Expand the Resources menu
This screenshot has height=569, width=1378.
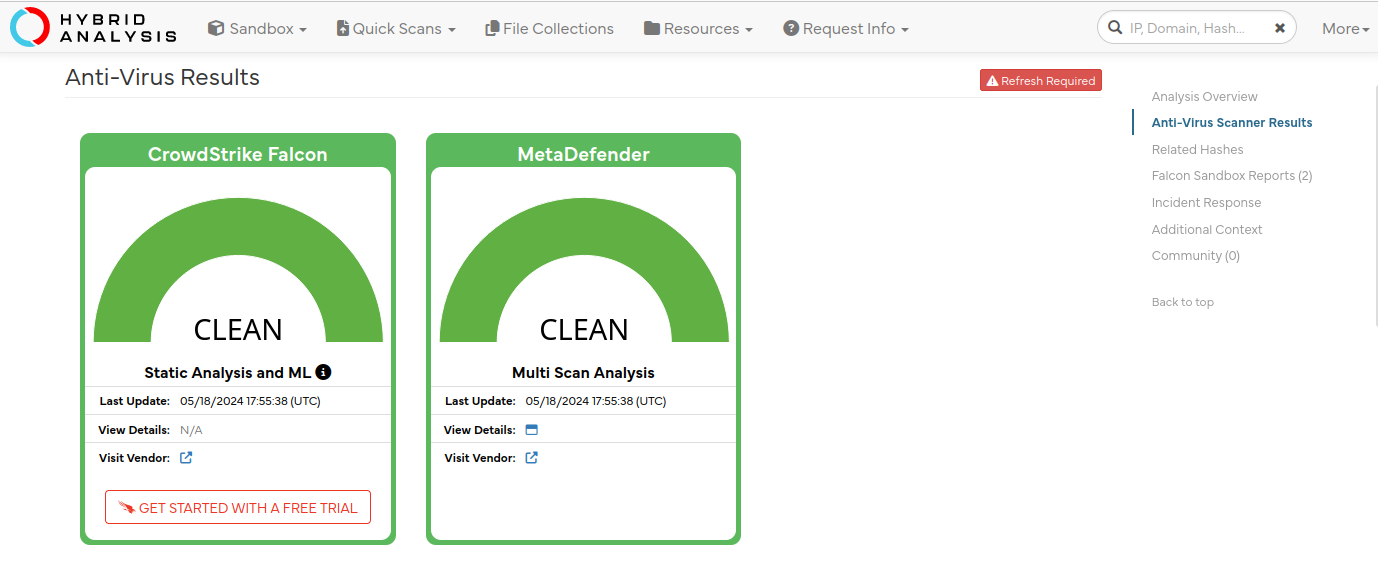pyautogui.click(x=698, y=29)
